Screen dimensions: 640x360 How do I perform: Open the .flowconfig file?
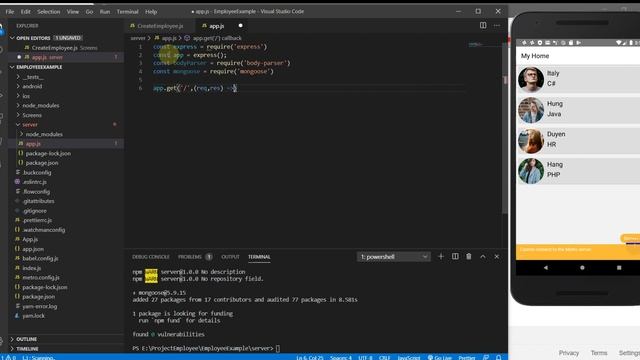[36, 191]
